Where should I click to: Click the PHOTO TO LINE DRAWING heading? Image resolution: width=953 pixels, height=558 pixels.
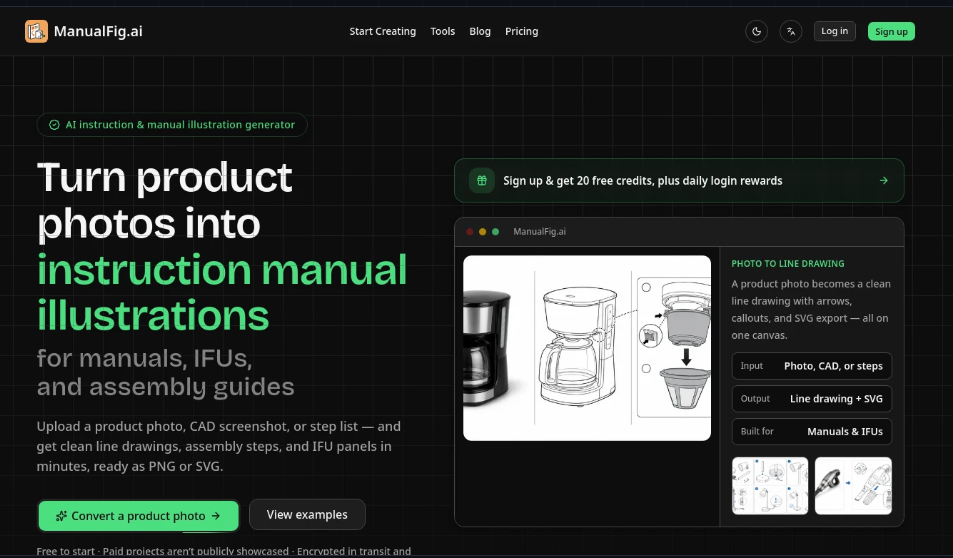click(x=788, y=264)
